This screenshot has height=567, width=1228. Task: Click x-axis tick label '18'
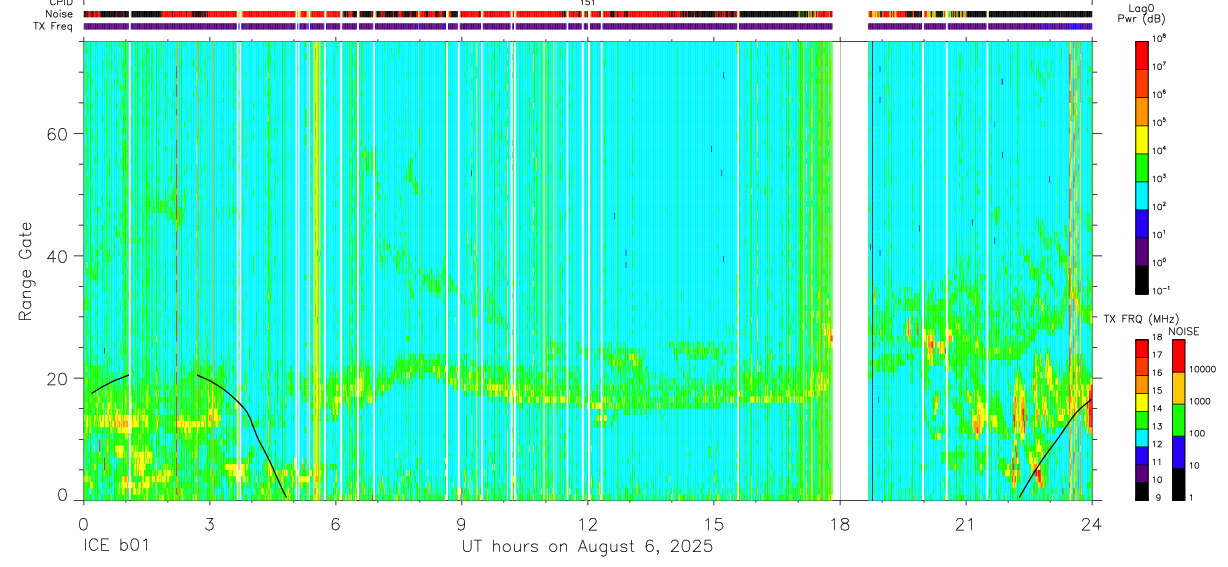pyautogui.click(x=839, y=524)
